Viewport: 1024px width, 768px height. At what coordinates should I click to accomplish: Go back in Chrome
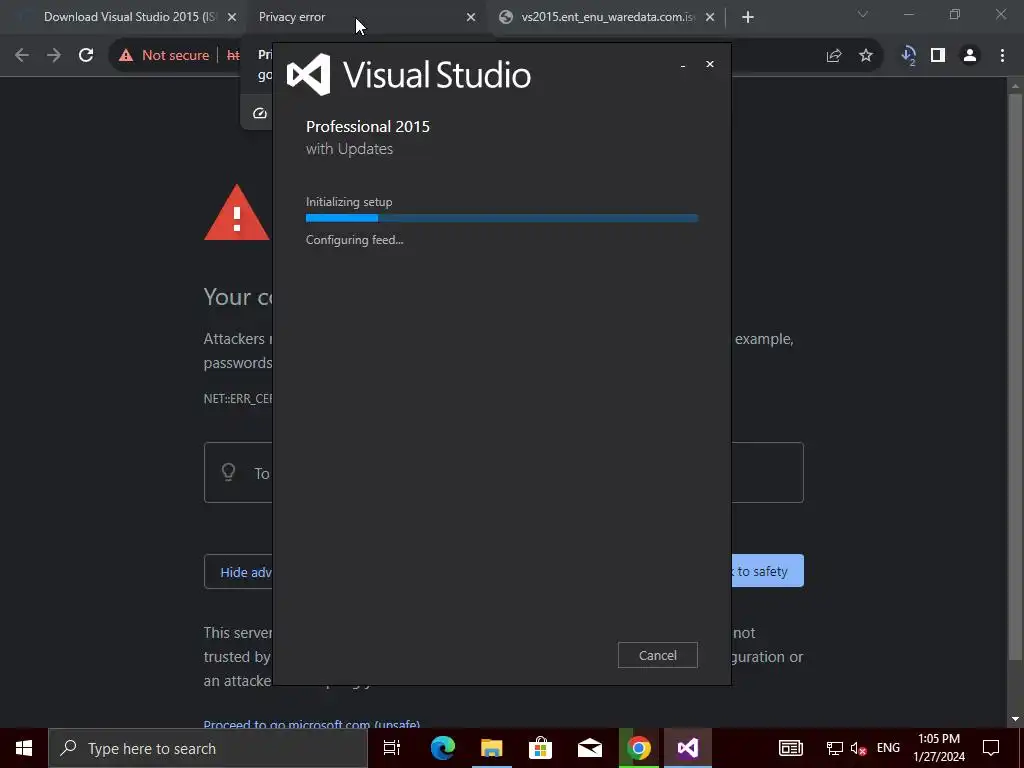click(x=22, y=56)
